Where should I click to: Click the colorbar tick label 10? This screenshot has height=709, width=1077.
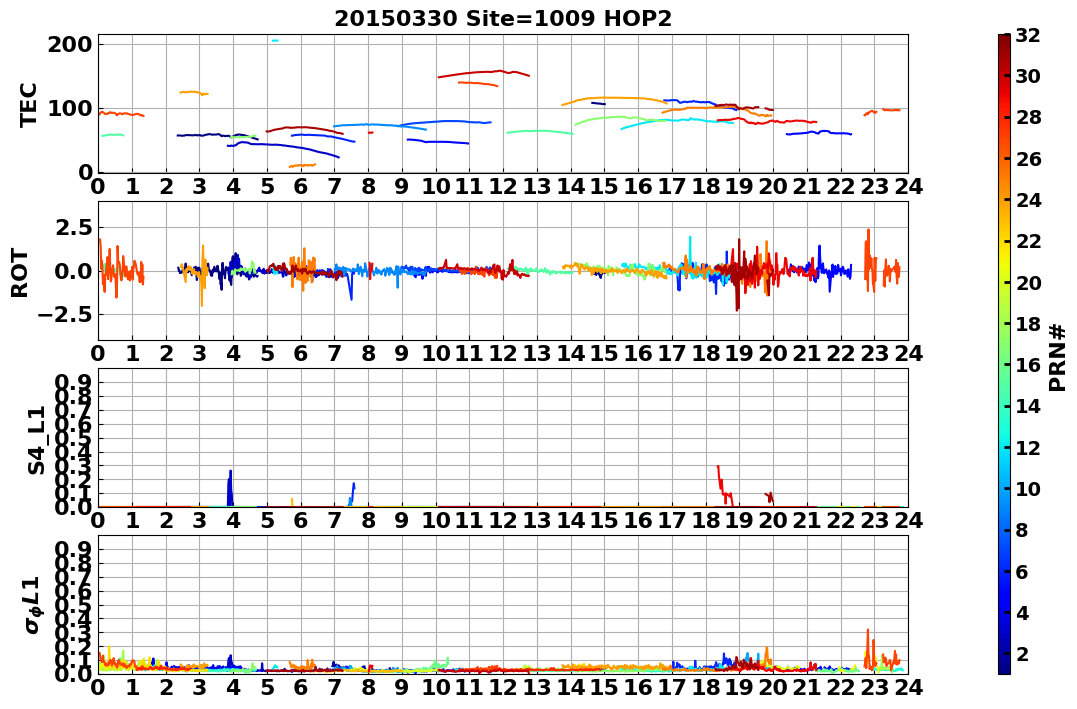click(1028, 488)
